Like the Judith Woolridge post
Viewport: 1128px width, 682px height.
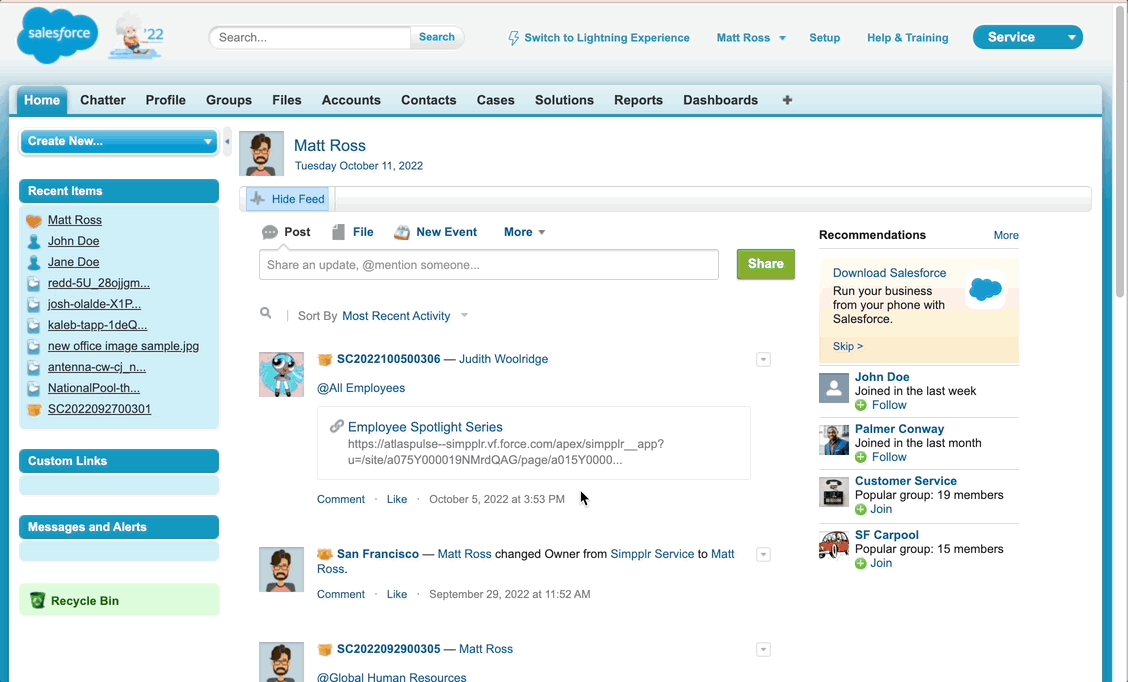tap(396, 499)
